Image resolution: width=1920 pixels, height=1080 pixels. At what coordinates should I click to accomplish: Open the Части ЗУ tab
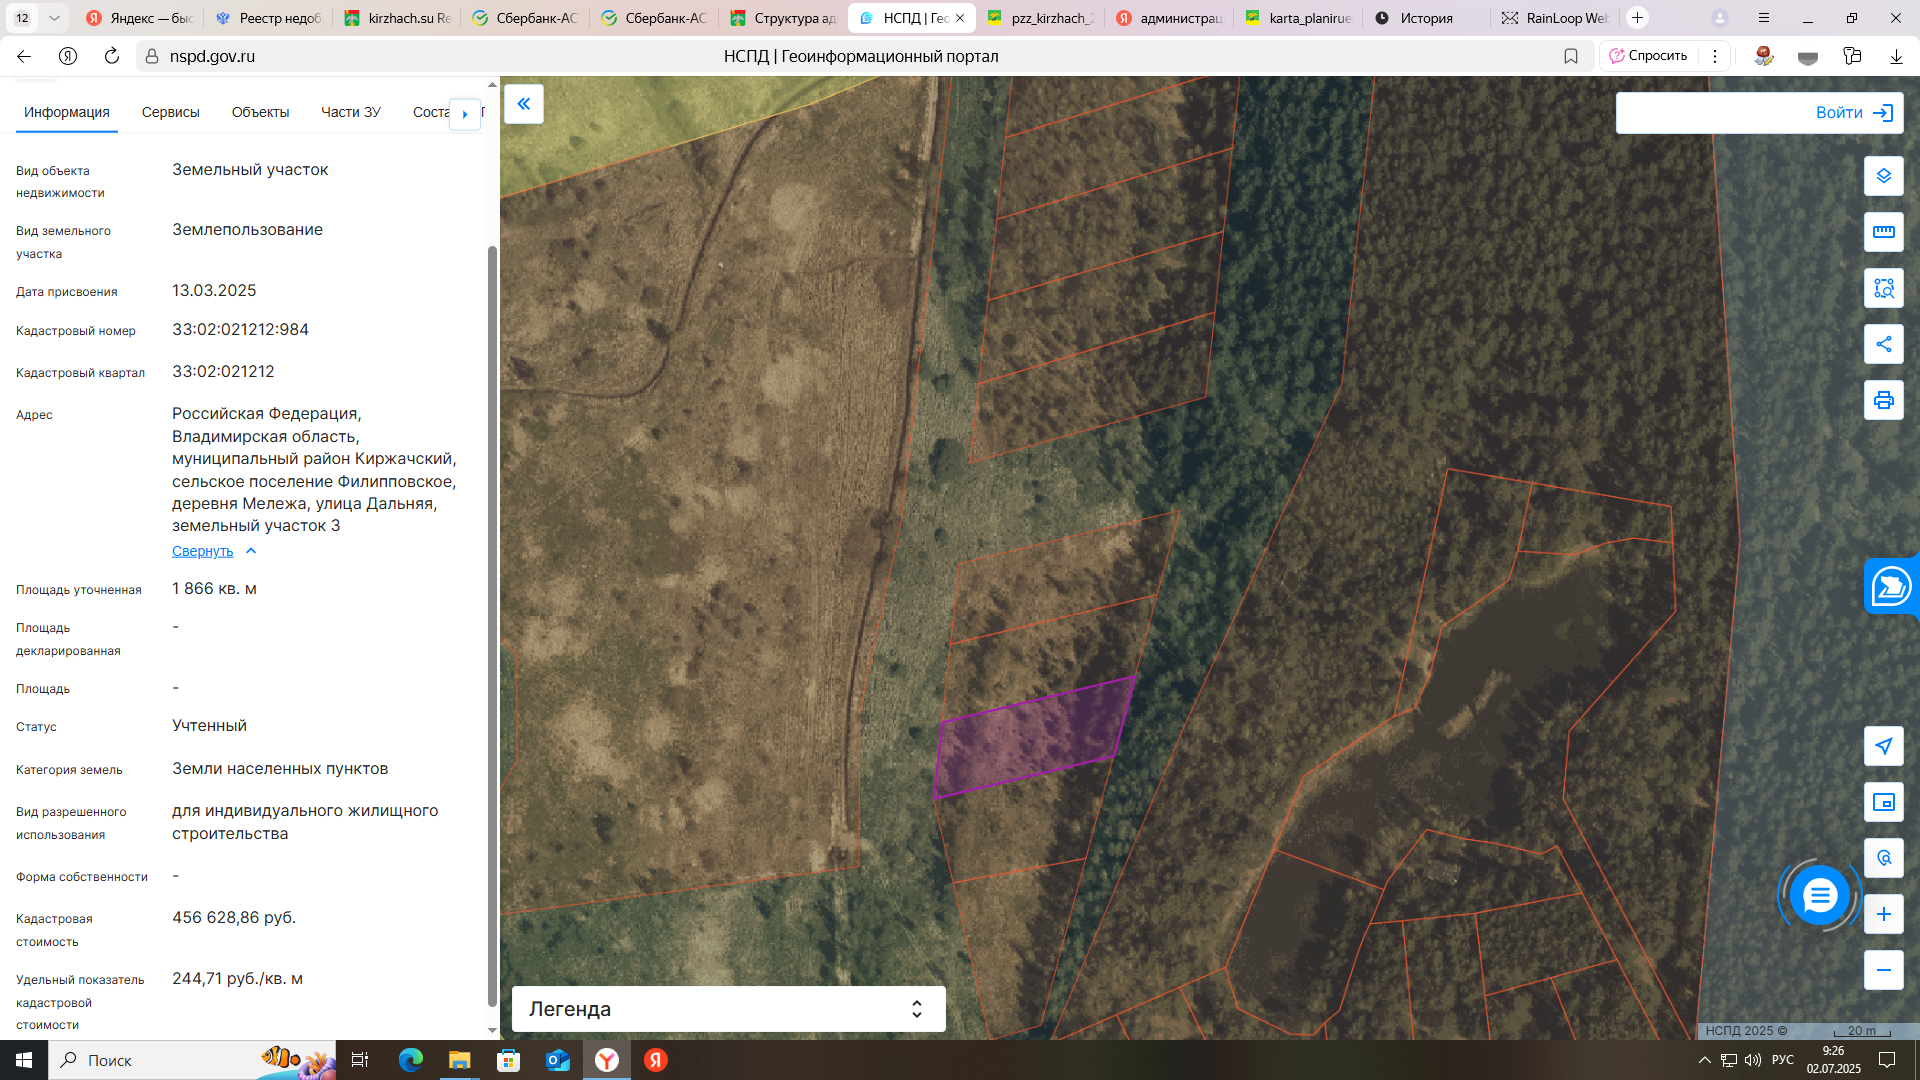(350, 112)
